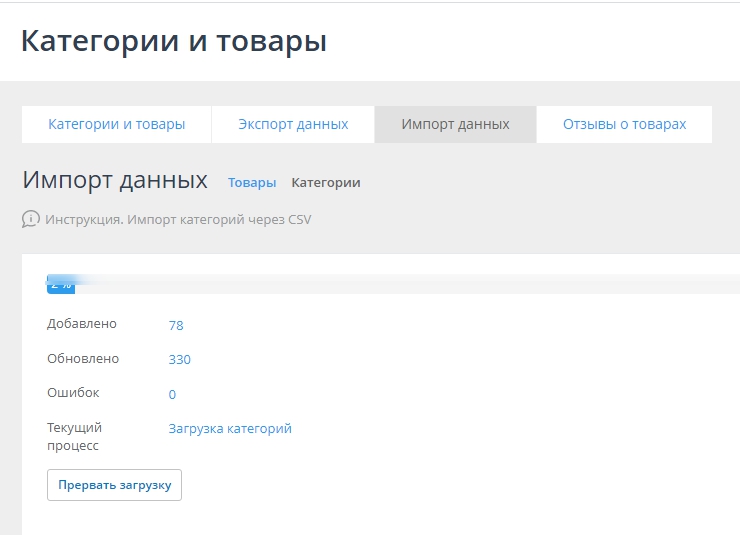This screenshot has width=740, height=535.
Task: Go to the Отзывы о товарах tab
Action: (624, 125)
